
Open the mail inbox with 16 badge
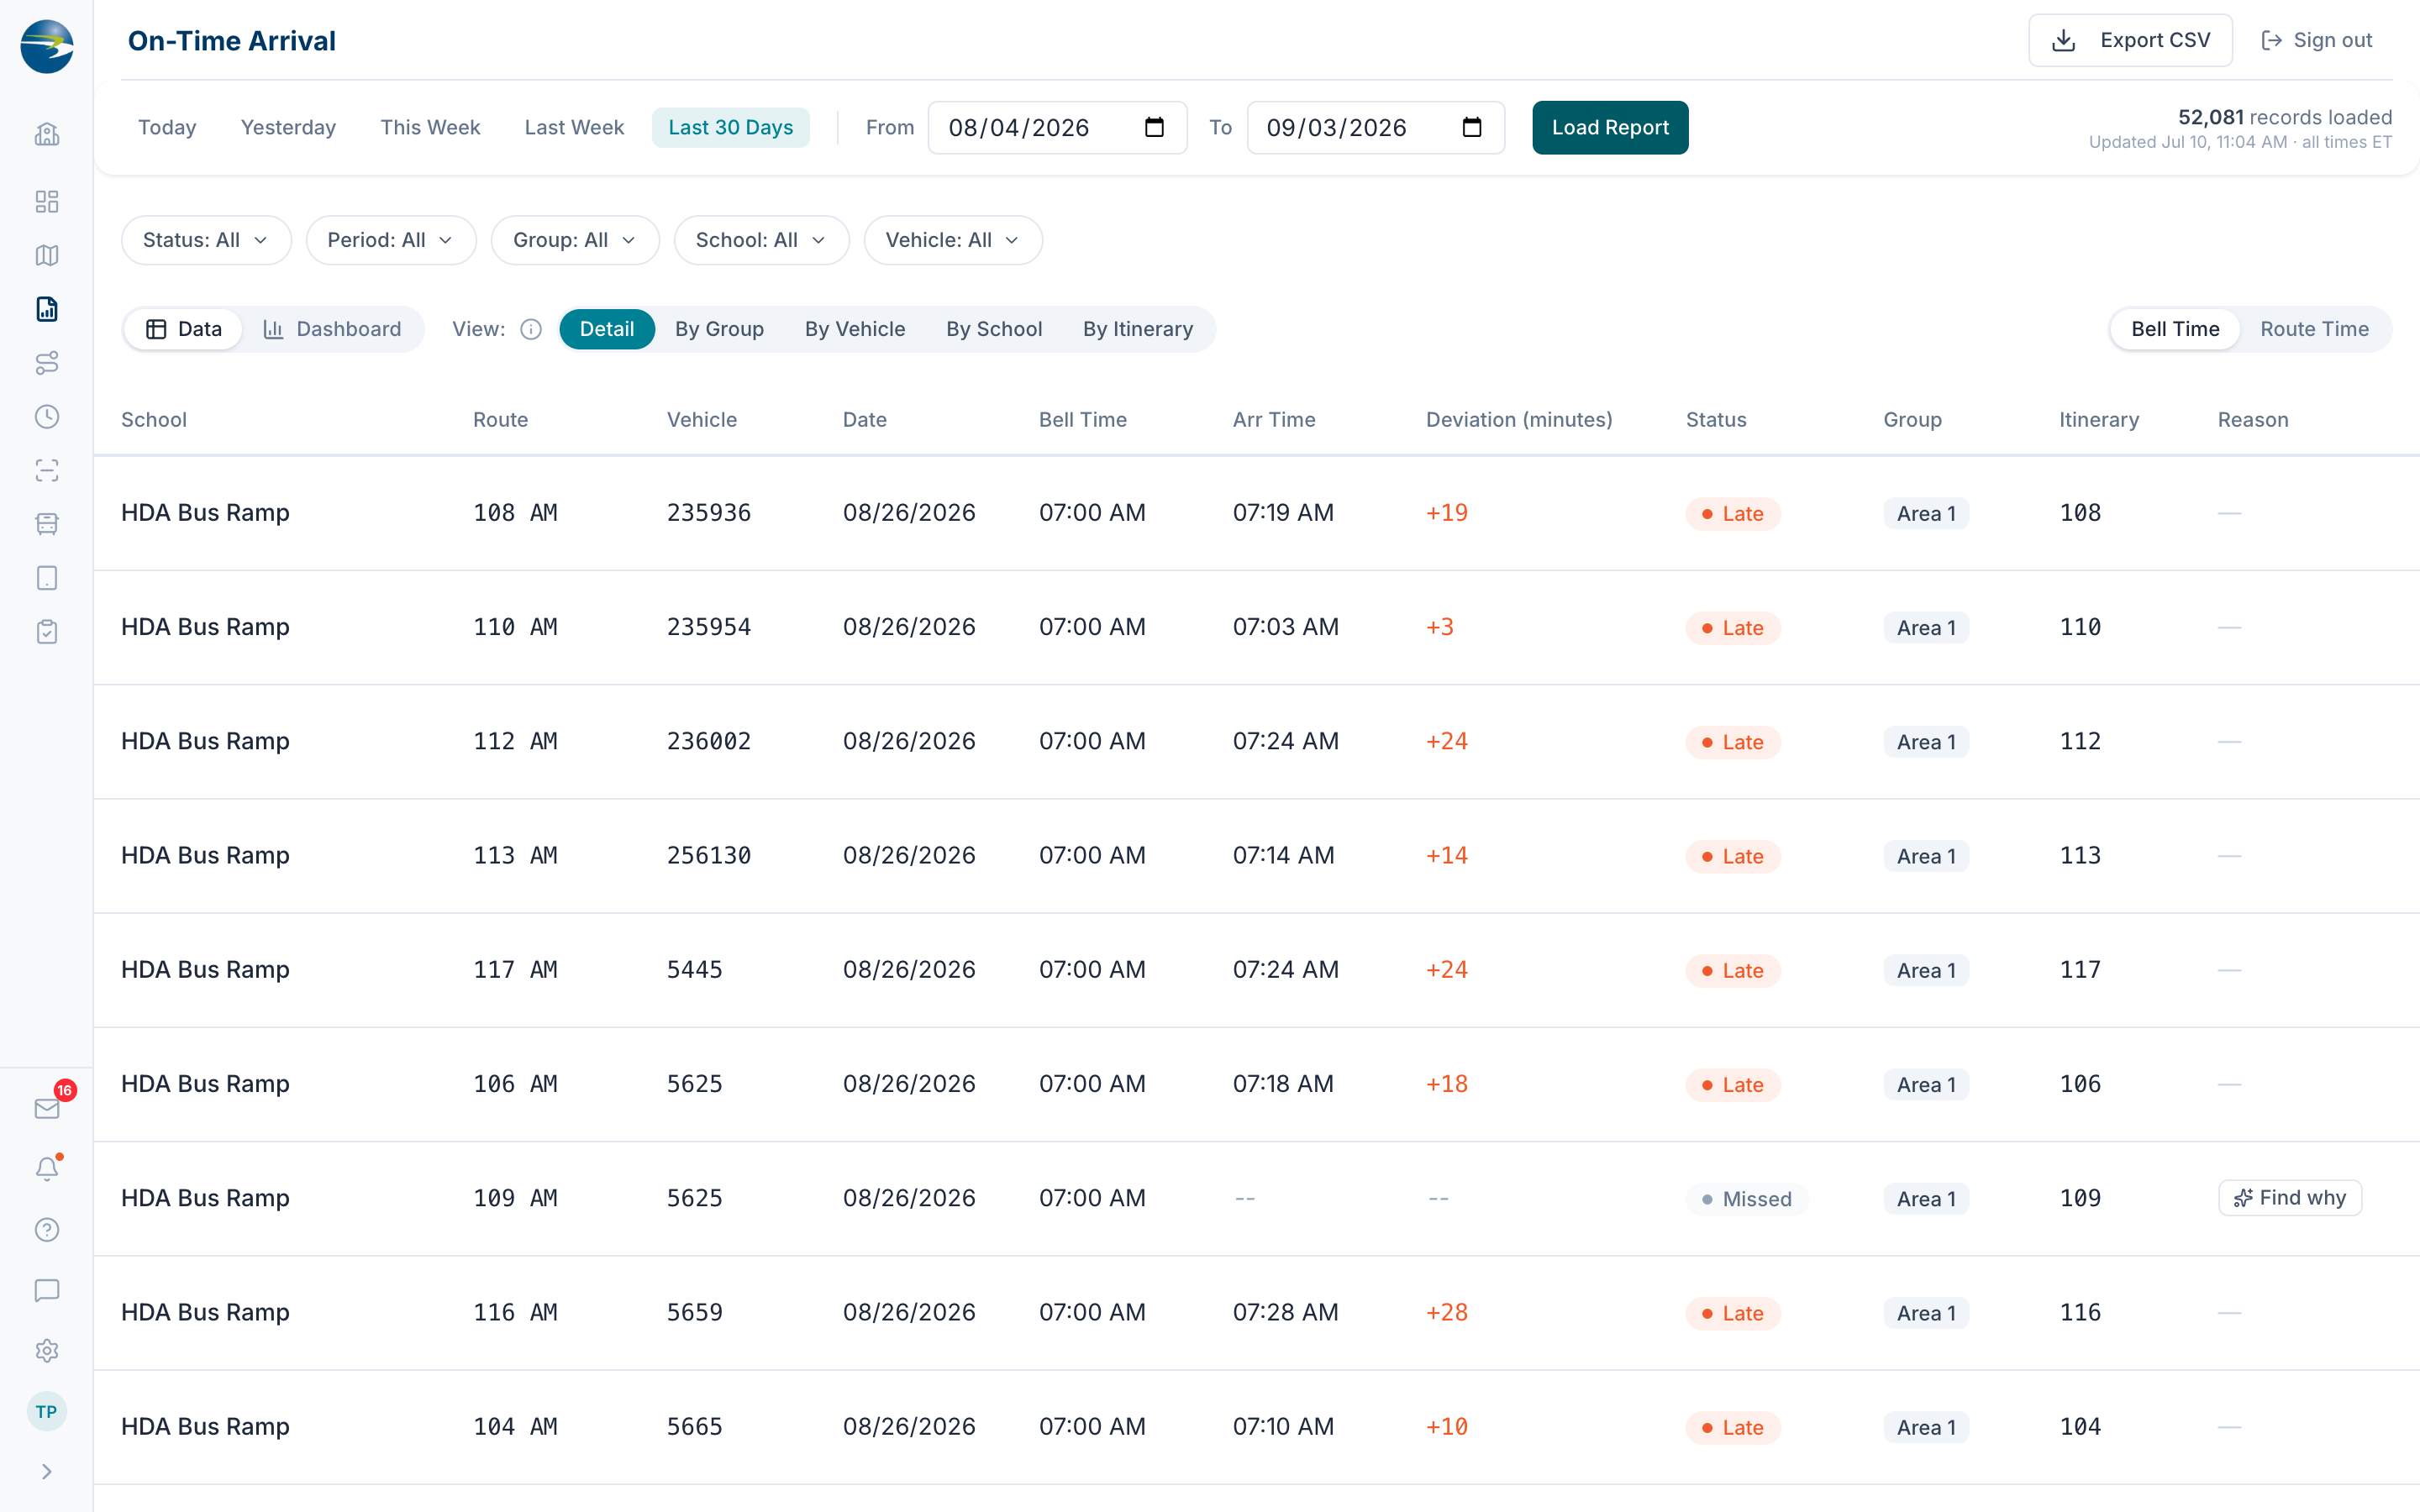click(x=47, y=1108)
